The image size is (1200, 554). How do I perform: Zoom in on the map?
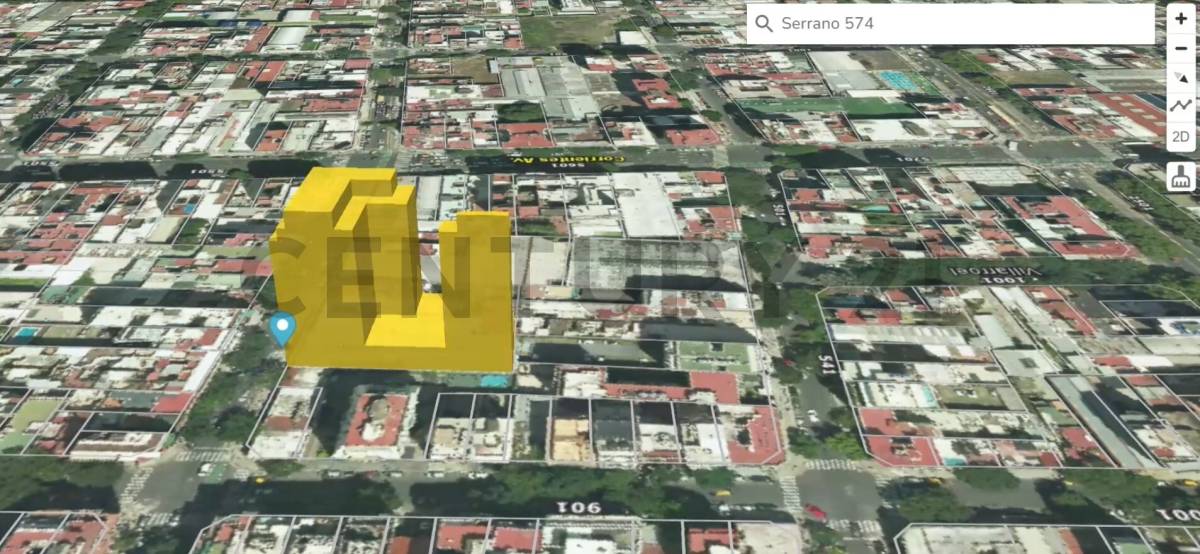pos(1181,19)
